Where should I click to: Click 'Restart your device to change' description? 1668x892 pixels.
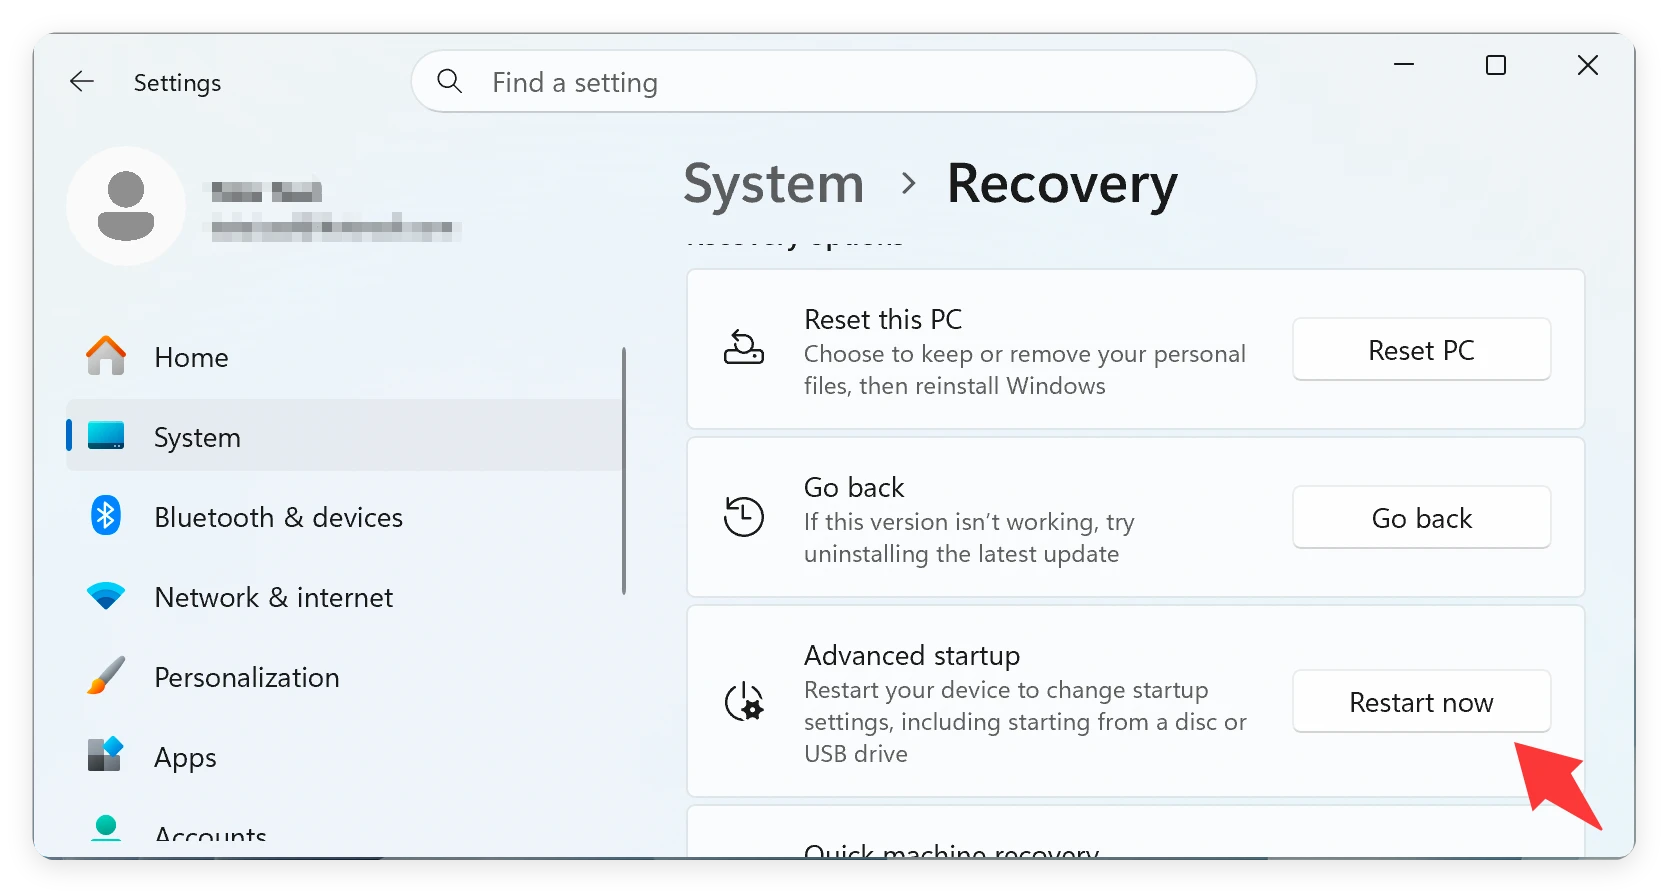[x=1025, y=722]
